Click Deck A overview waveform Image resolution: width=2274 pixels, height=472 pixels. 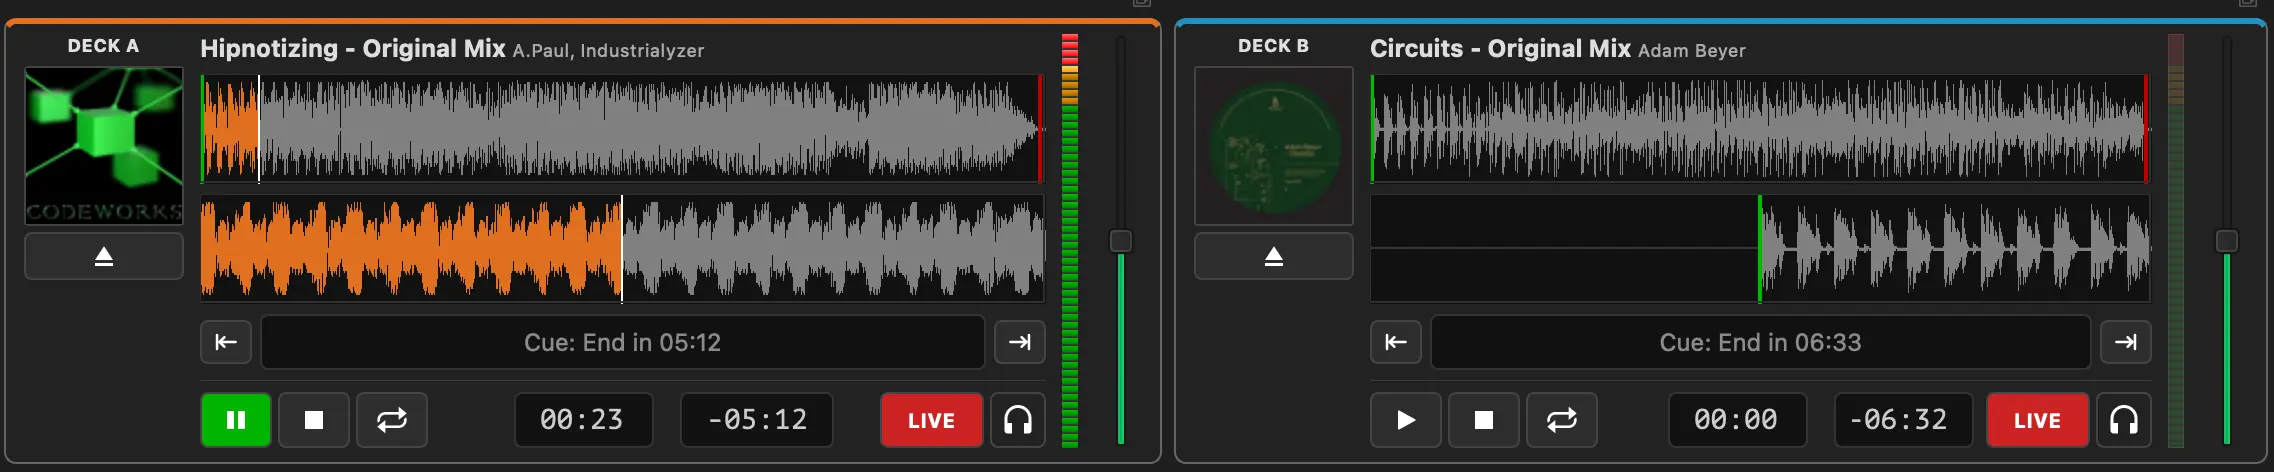(622, 129)
